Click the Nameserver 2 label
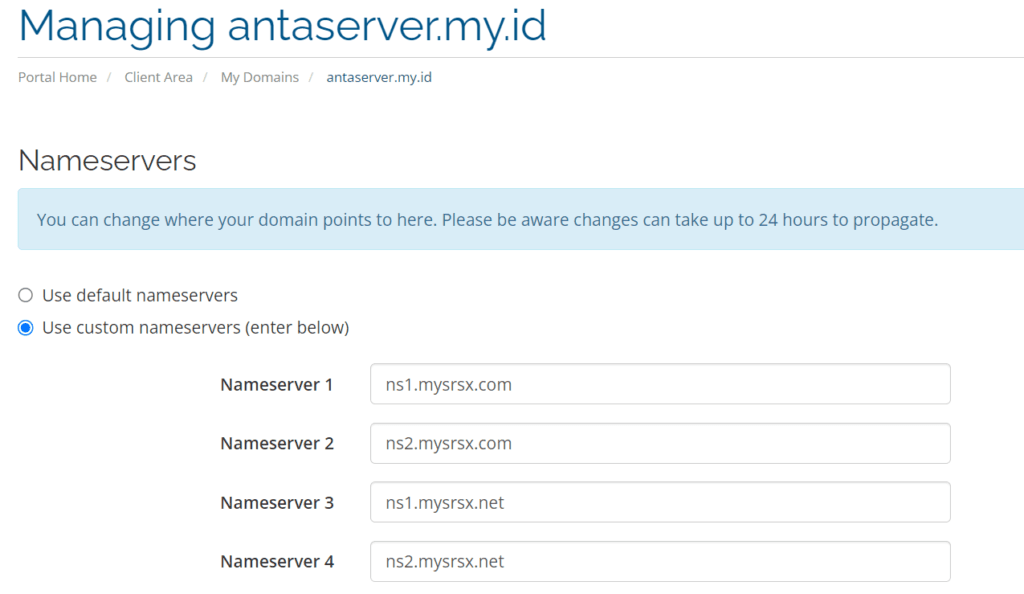 tap(277, 443)
